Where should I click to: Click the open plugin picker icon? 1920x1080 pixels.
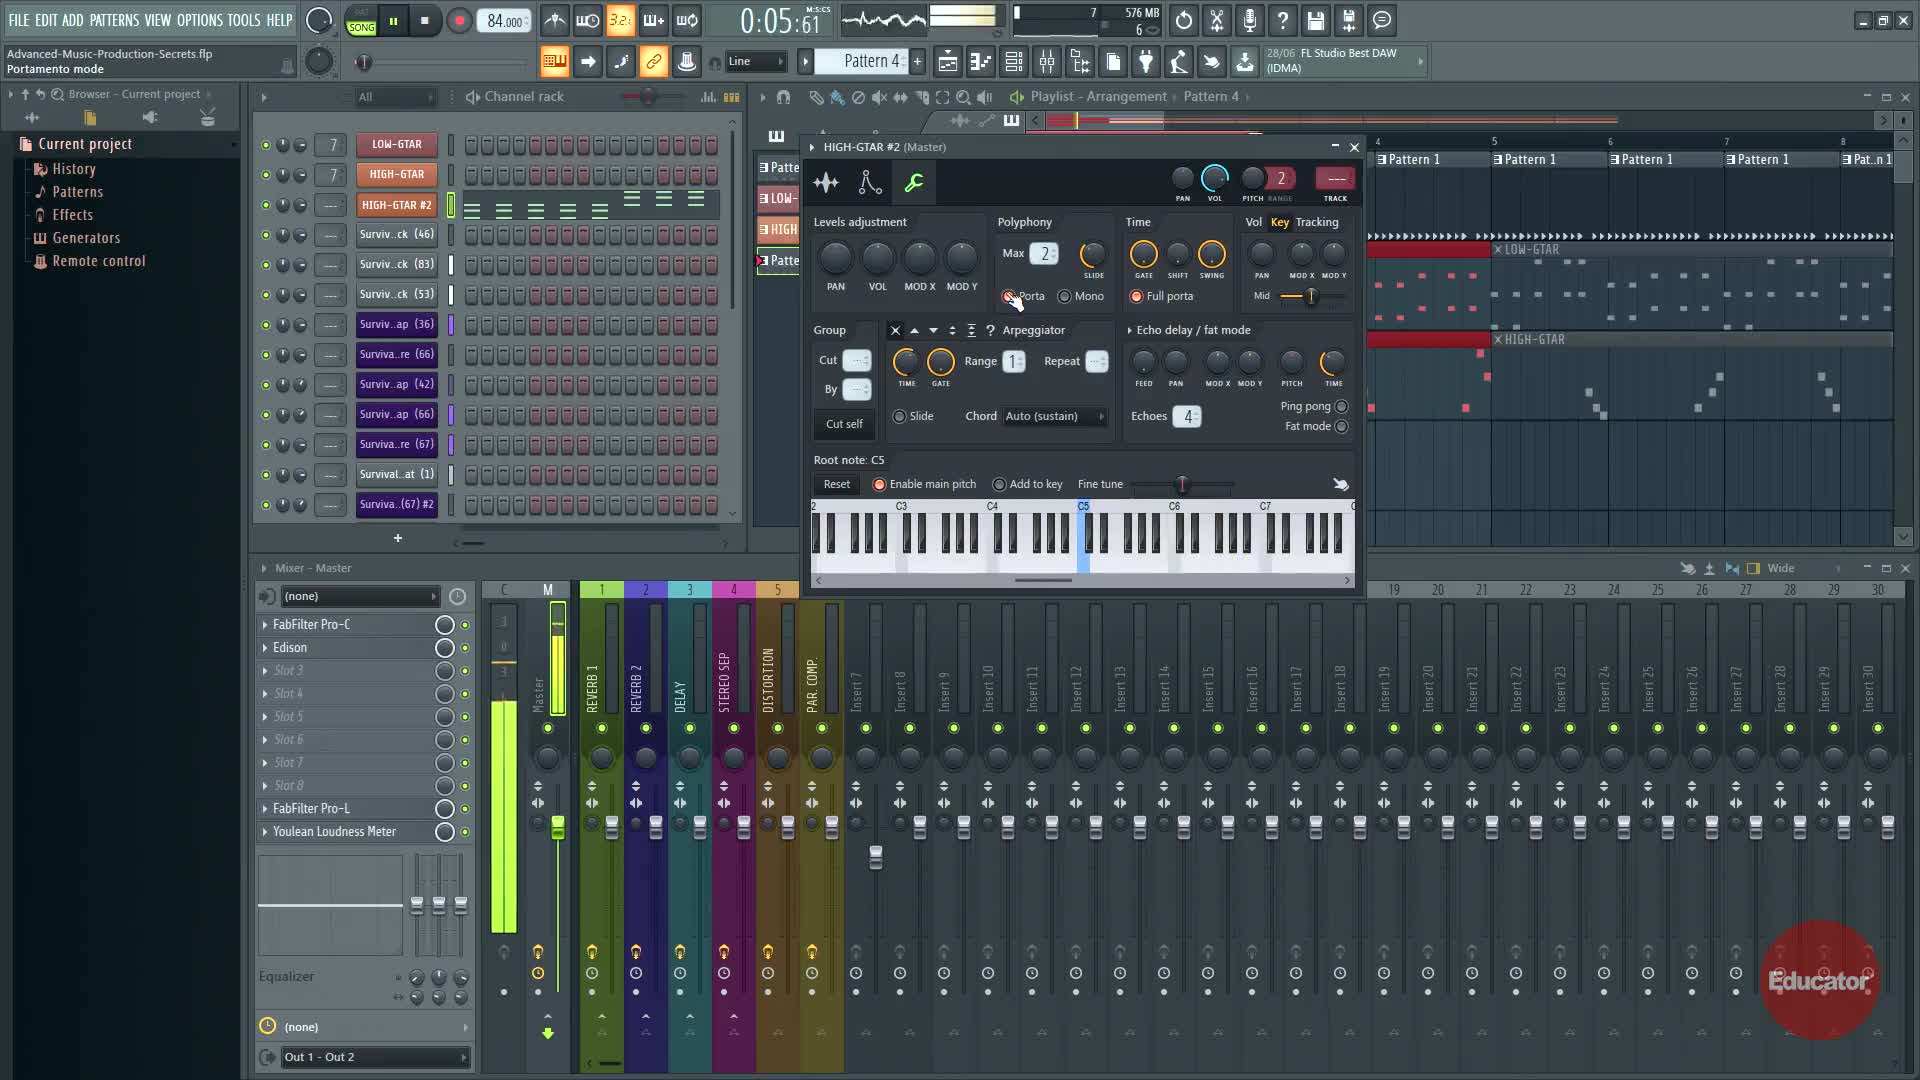pyautogui.click(x=1146, y=62)
